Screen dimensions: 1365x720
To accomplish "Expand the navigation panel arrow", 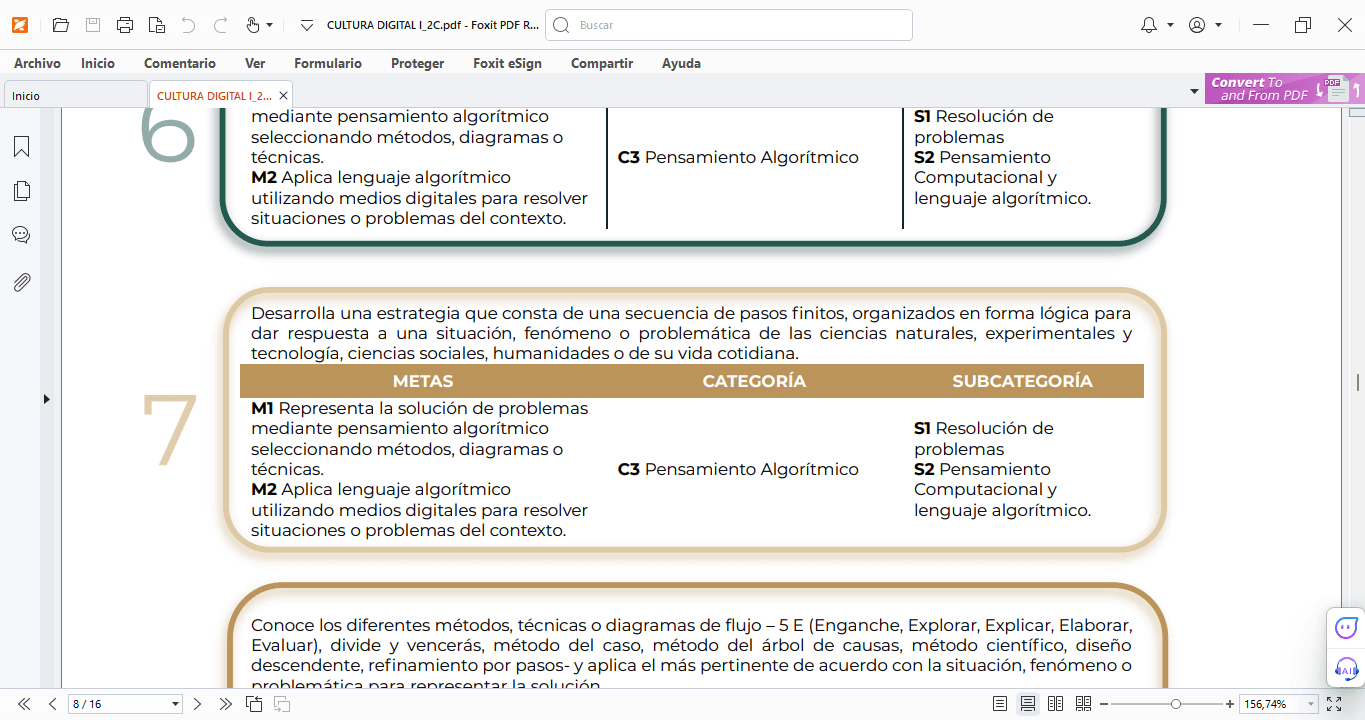I will [47, 399].
